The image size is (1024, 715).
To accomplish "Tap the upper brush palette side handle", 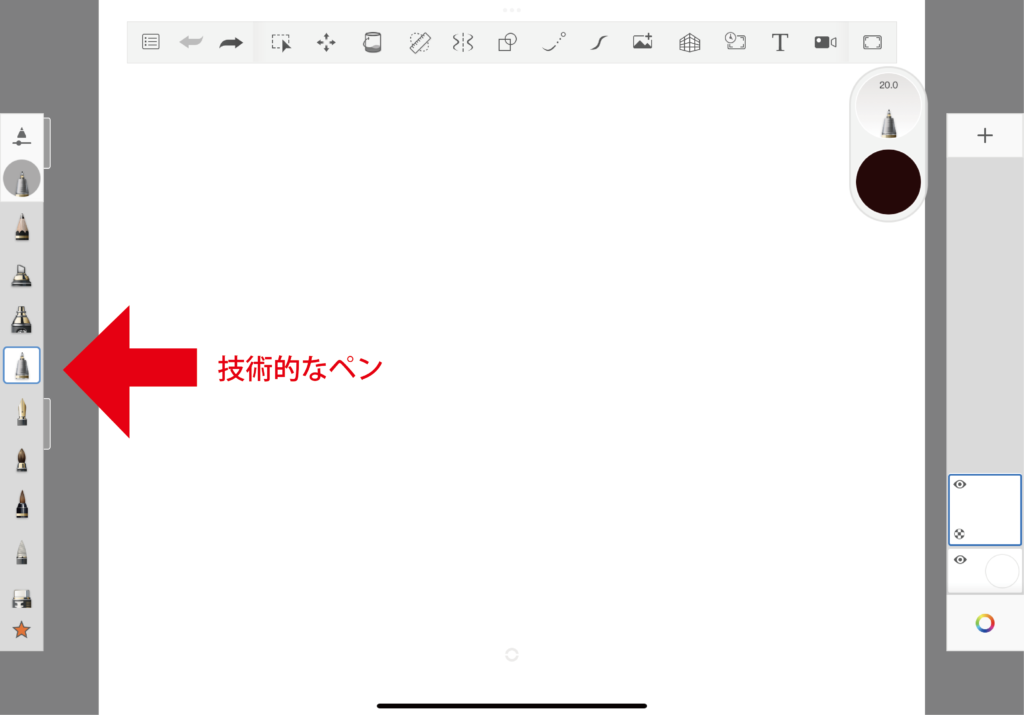I will click(47, 143).
